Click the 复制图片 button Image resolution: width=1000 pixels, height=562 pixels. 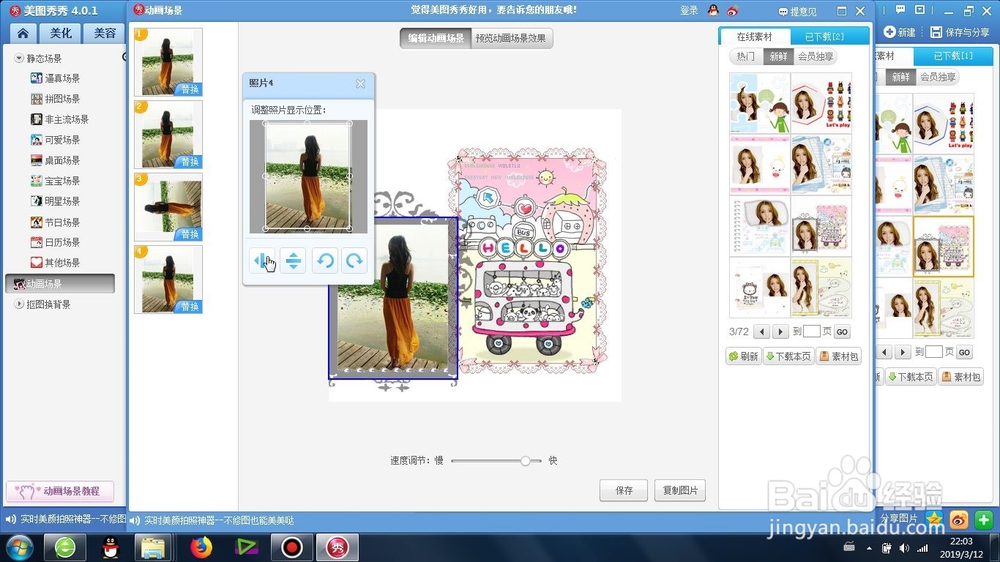coord(680,490)
